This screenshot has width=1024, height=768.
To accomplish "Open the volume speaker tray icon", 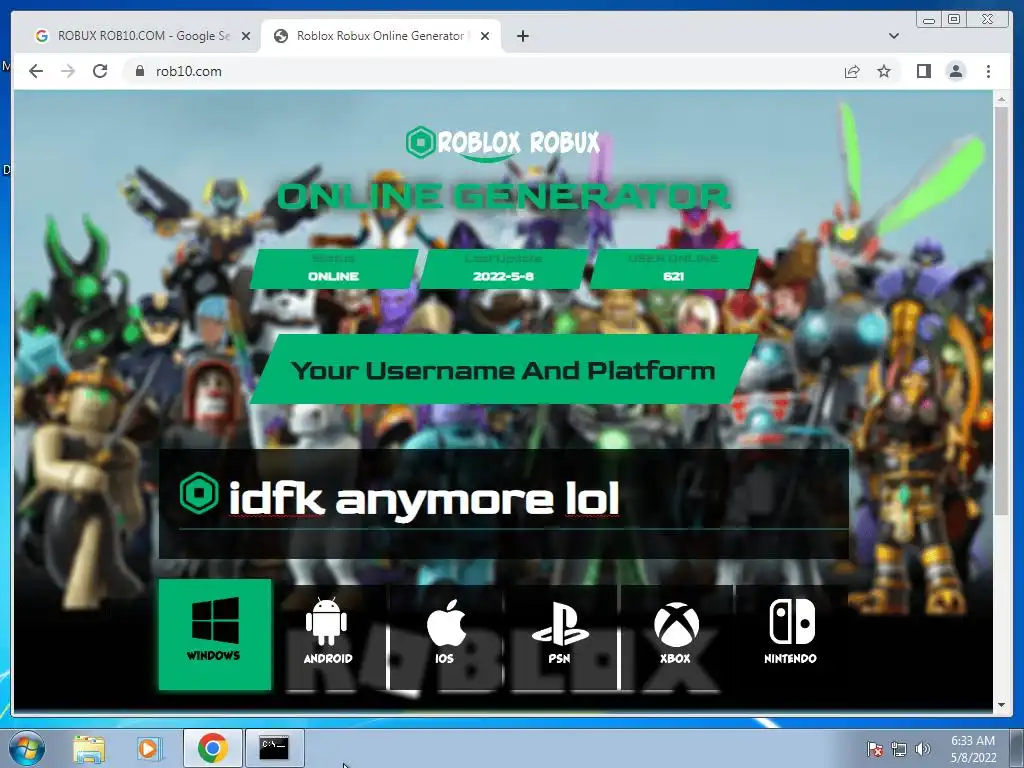I will [922, 750].
